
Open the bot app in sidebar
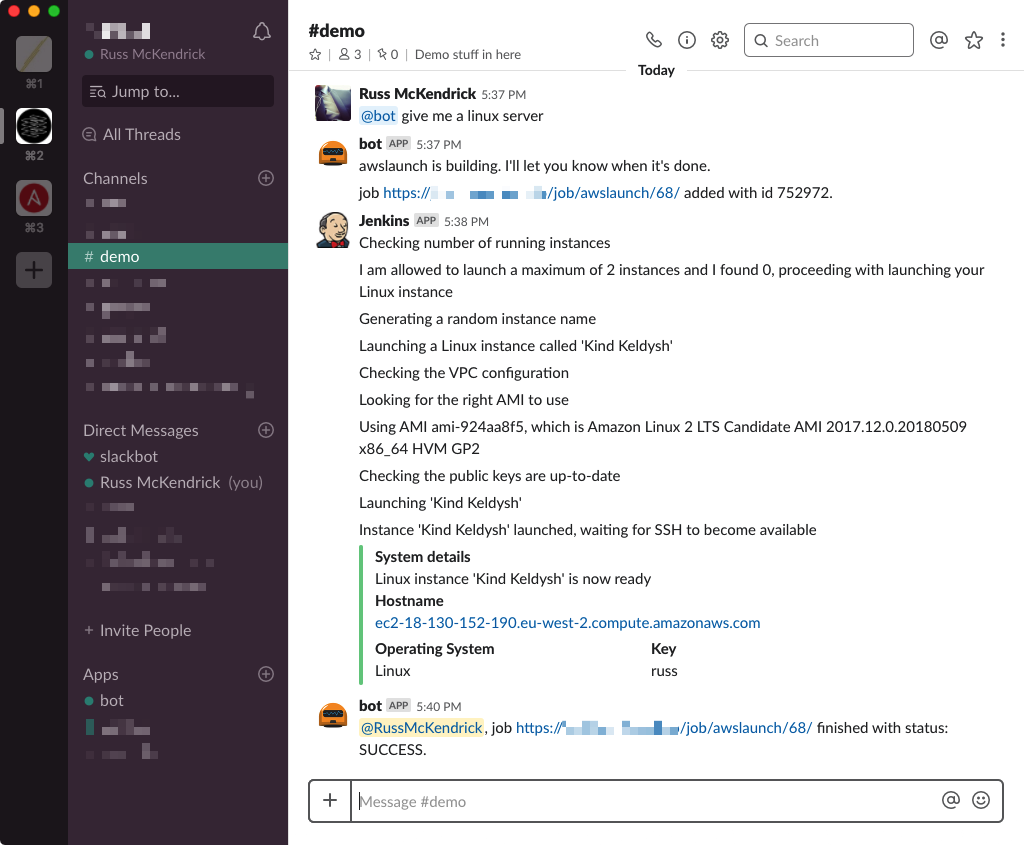click(104, 701)
